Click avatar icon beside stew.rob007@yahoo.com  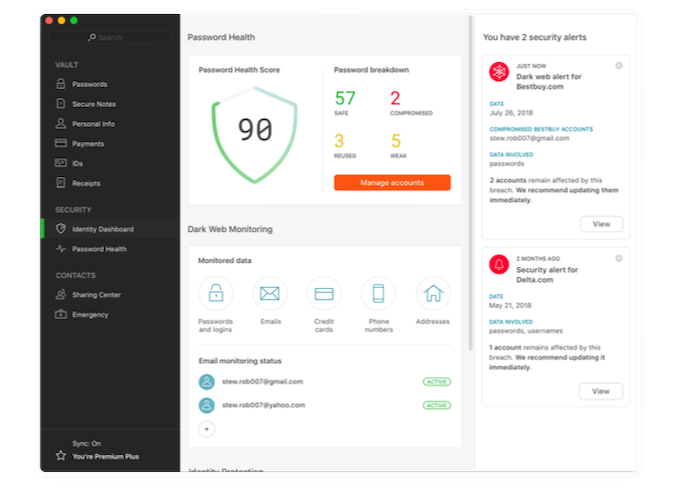click(x=207, y=405)
